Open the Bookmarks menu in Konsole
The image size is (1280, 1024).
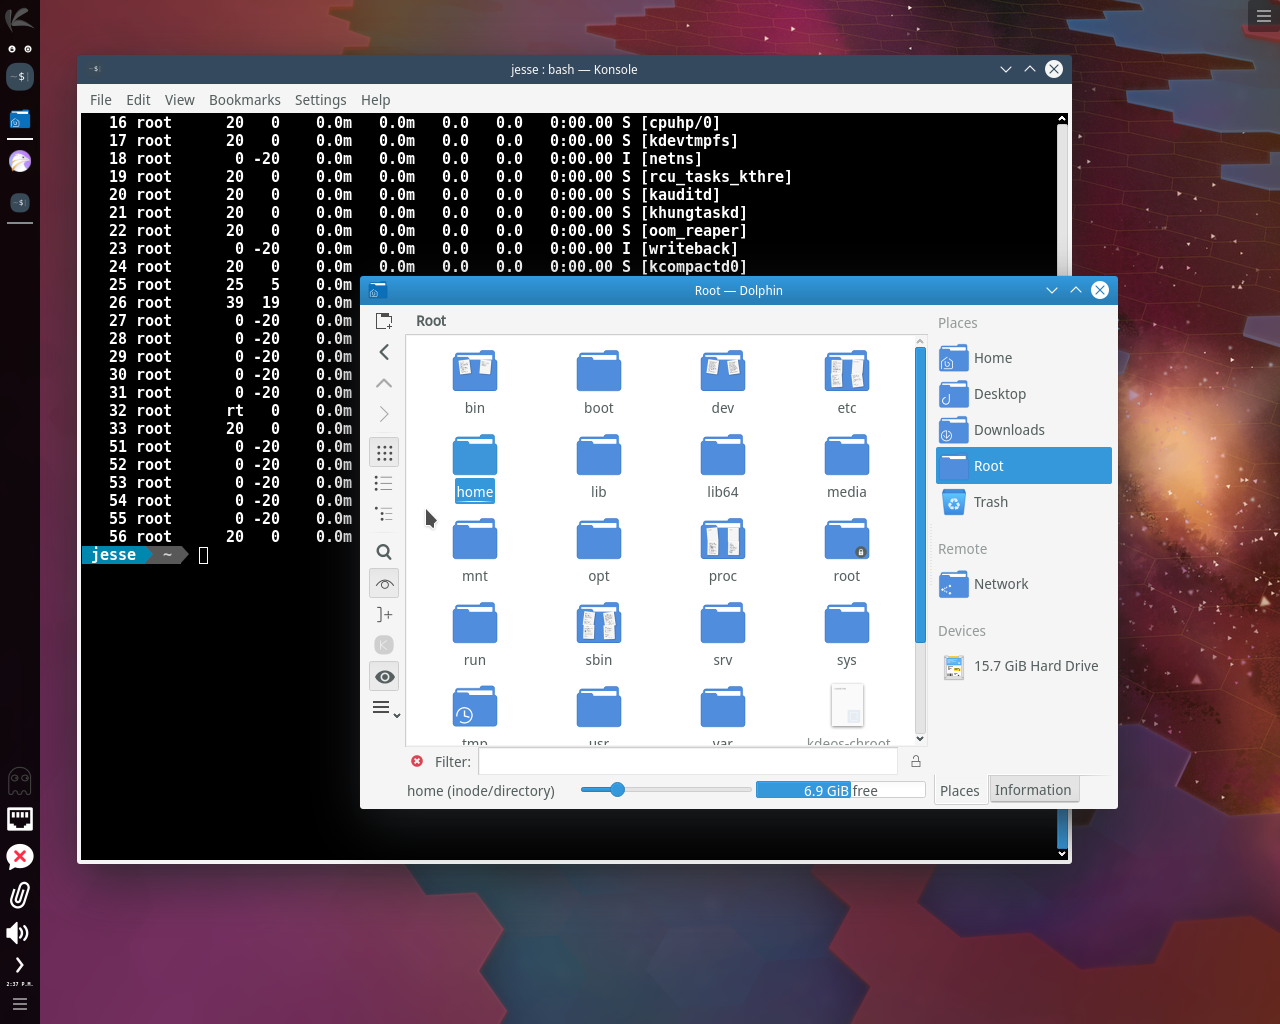click(x=245, y=100)
